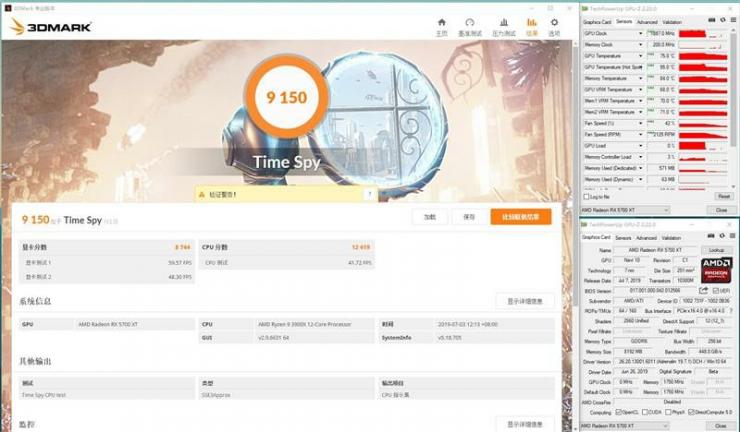Click the BIOS export share icon
The image size is (740, 432).
(703, 290)
